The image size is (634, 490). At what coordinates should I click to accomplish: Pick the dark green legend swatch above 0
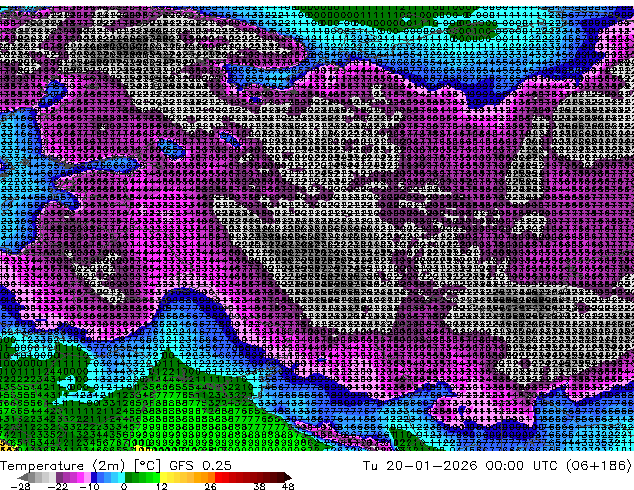129,477
